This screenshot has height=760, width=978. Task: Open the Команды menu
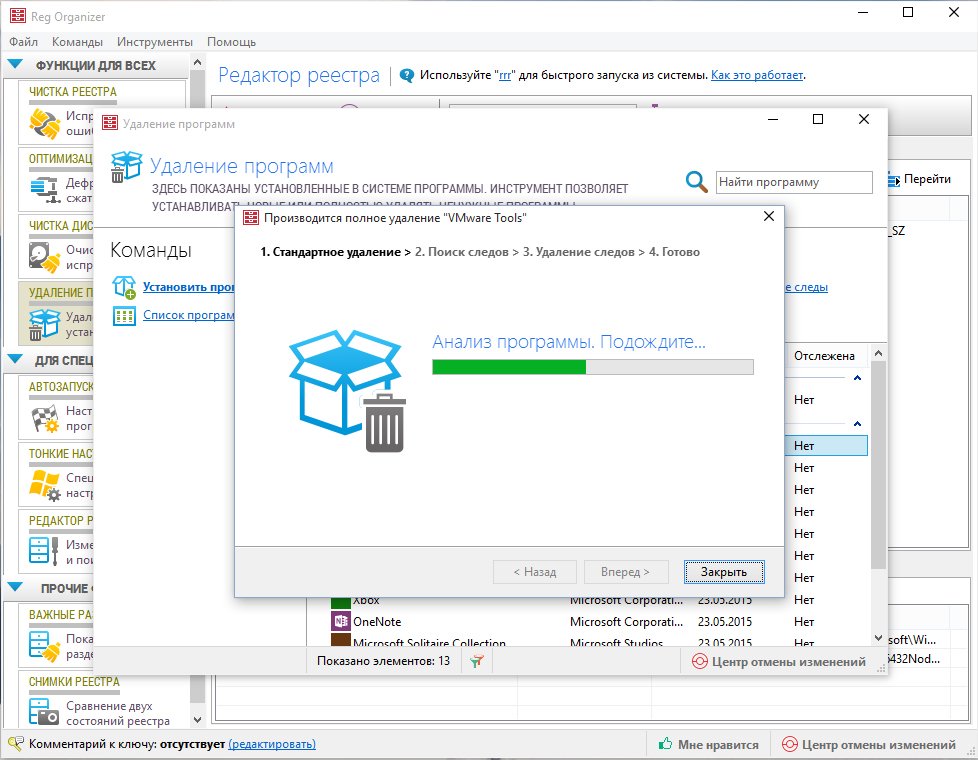coord(77,42)
